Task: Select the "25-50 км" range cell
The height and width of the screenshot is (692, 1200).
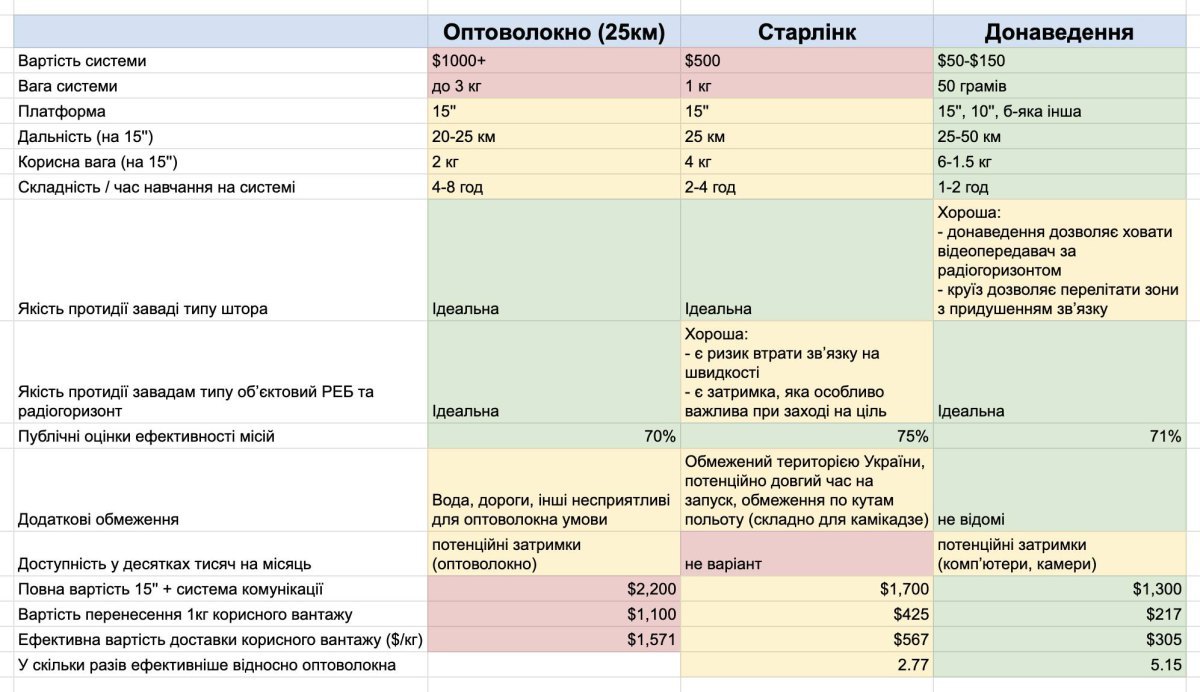Action: pyautogui.click(x=1066, y=136)
